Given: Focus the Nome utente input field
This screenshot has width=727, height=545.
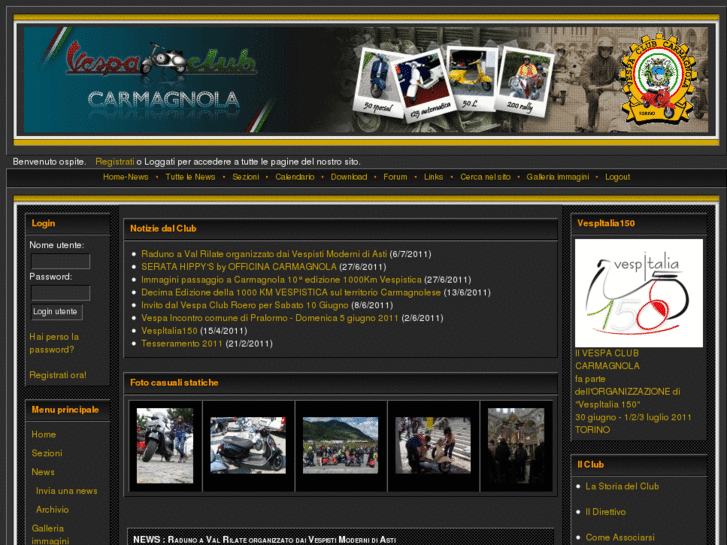Looking at the screenshot, I should click(60, 261).
